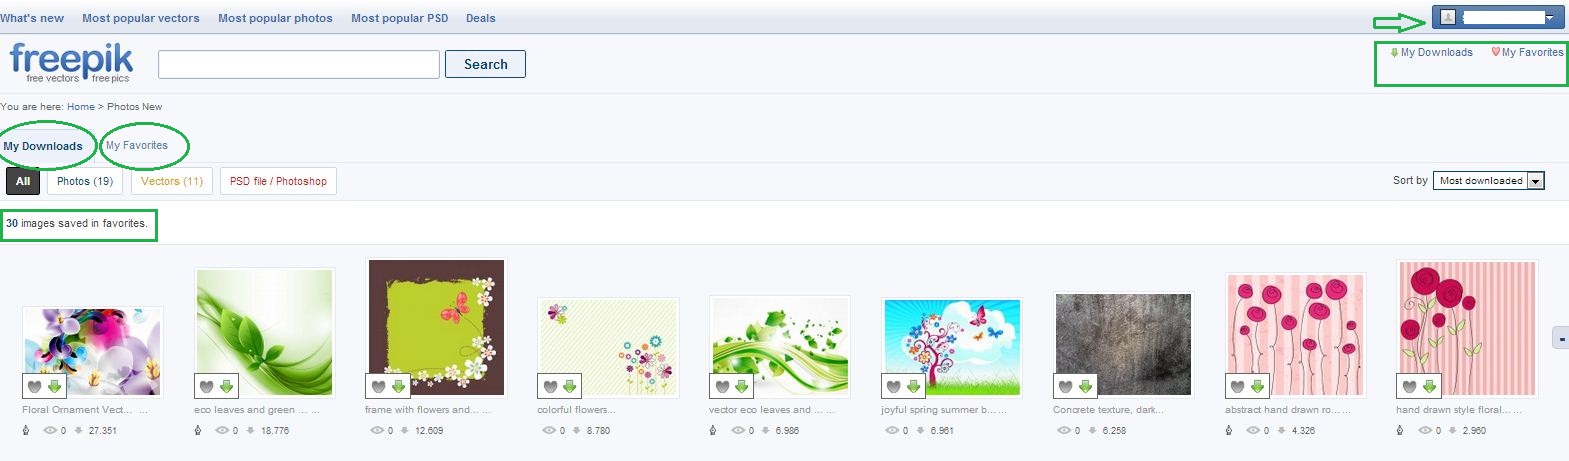Click the user avatar icon in account box

(x=1447, y=18)
